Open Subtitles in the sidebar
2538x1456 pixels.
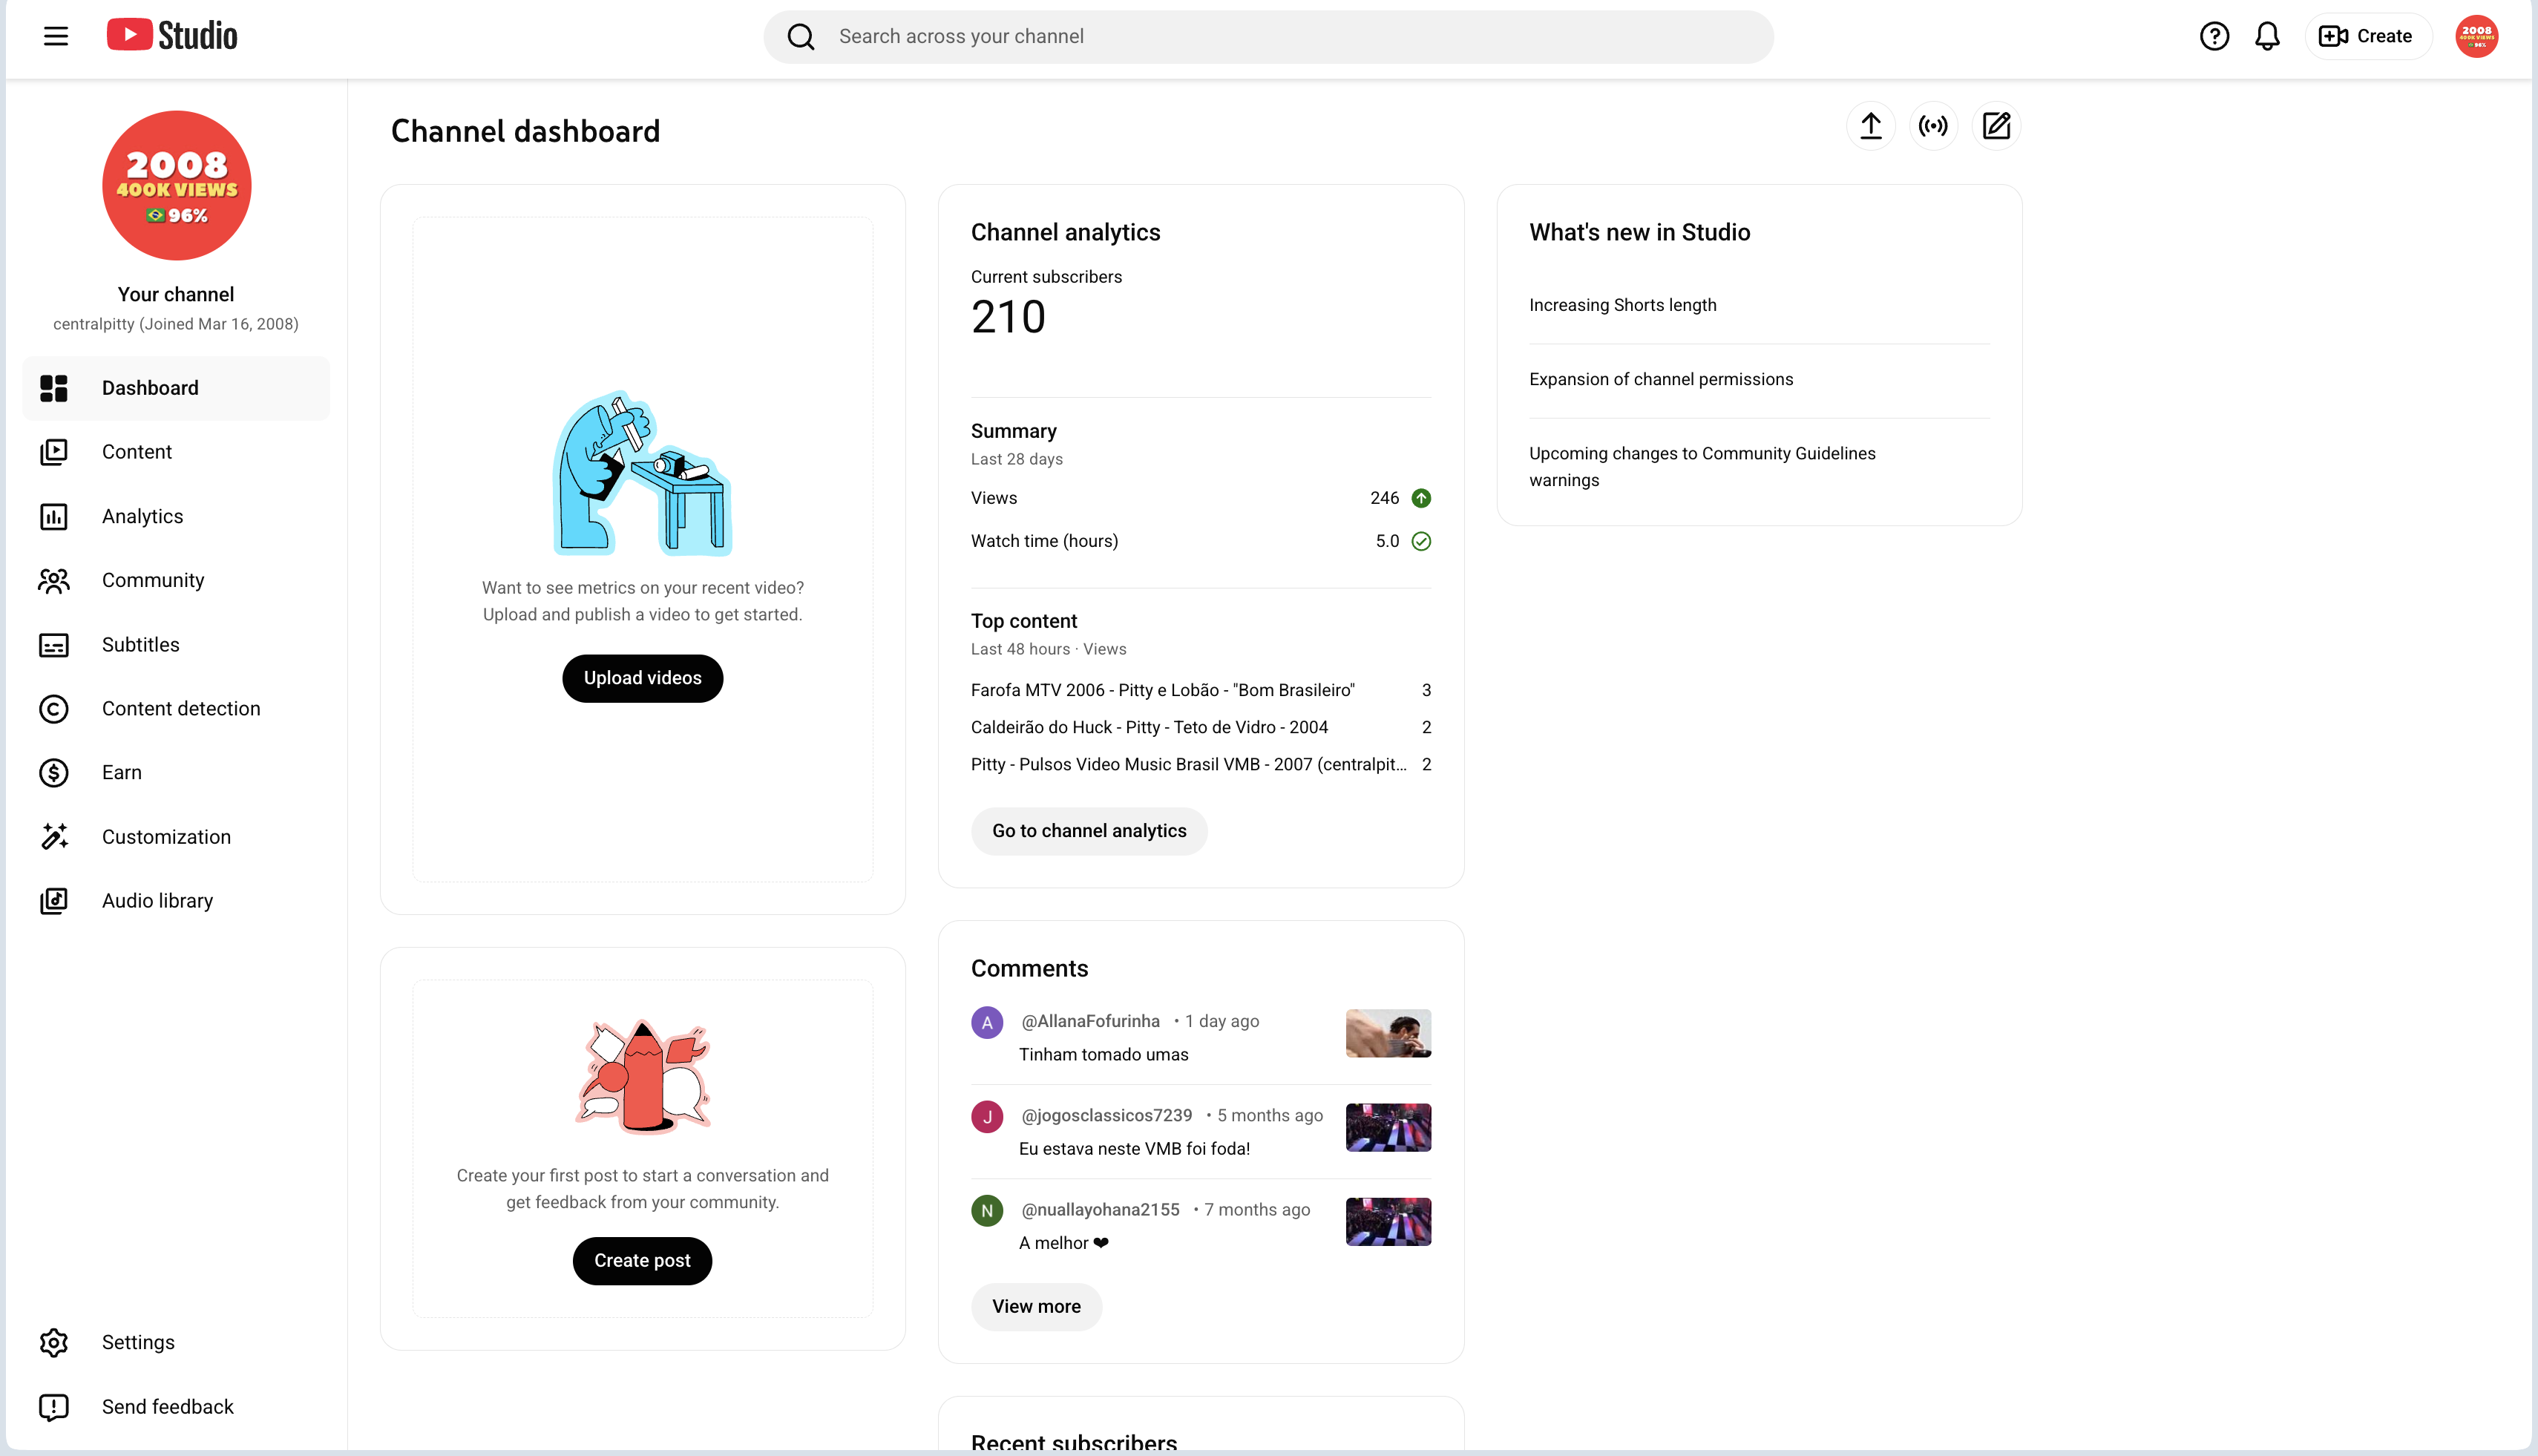[176, 645]
